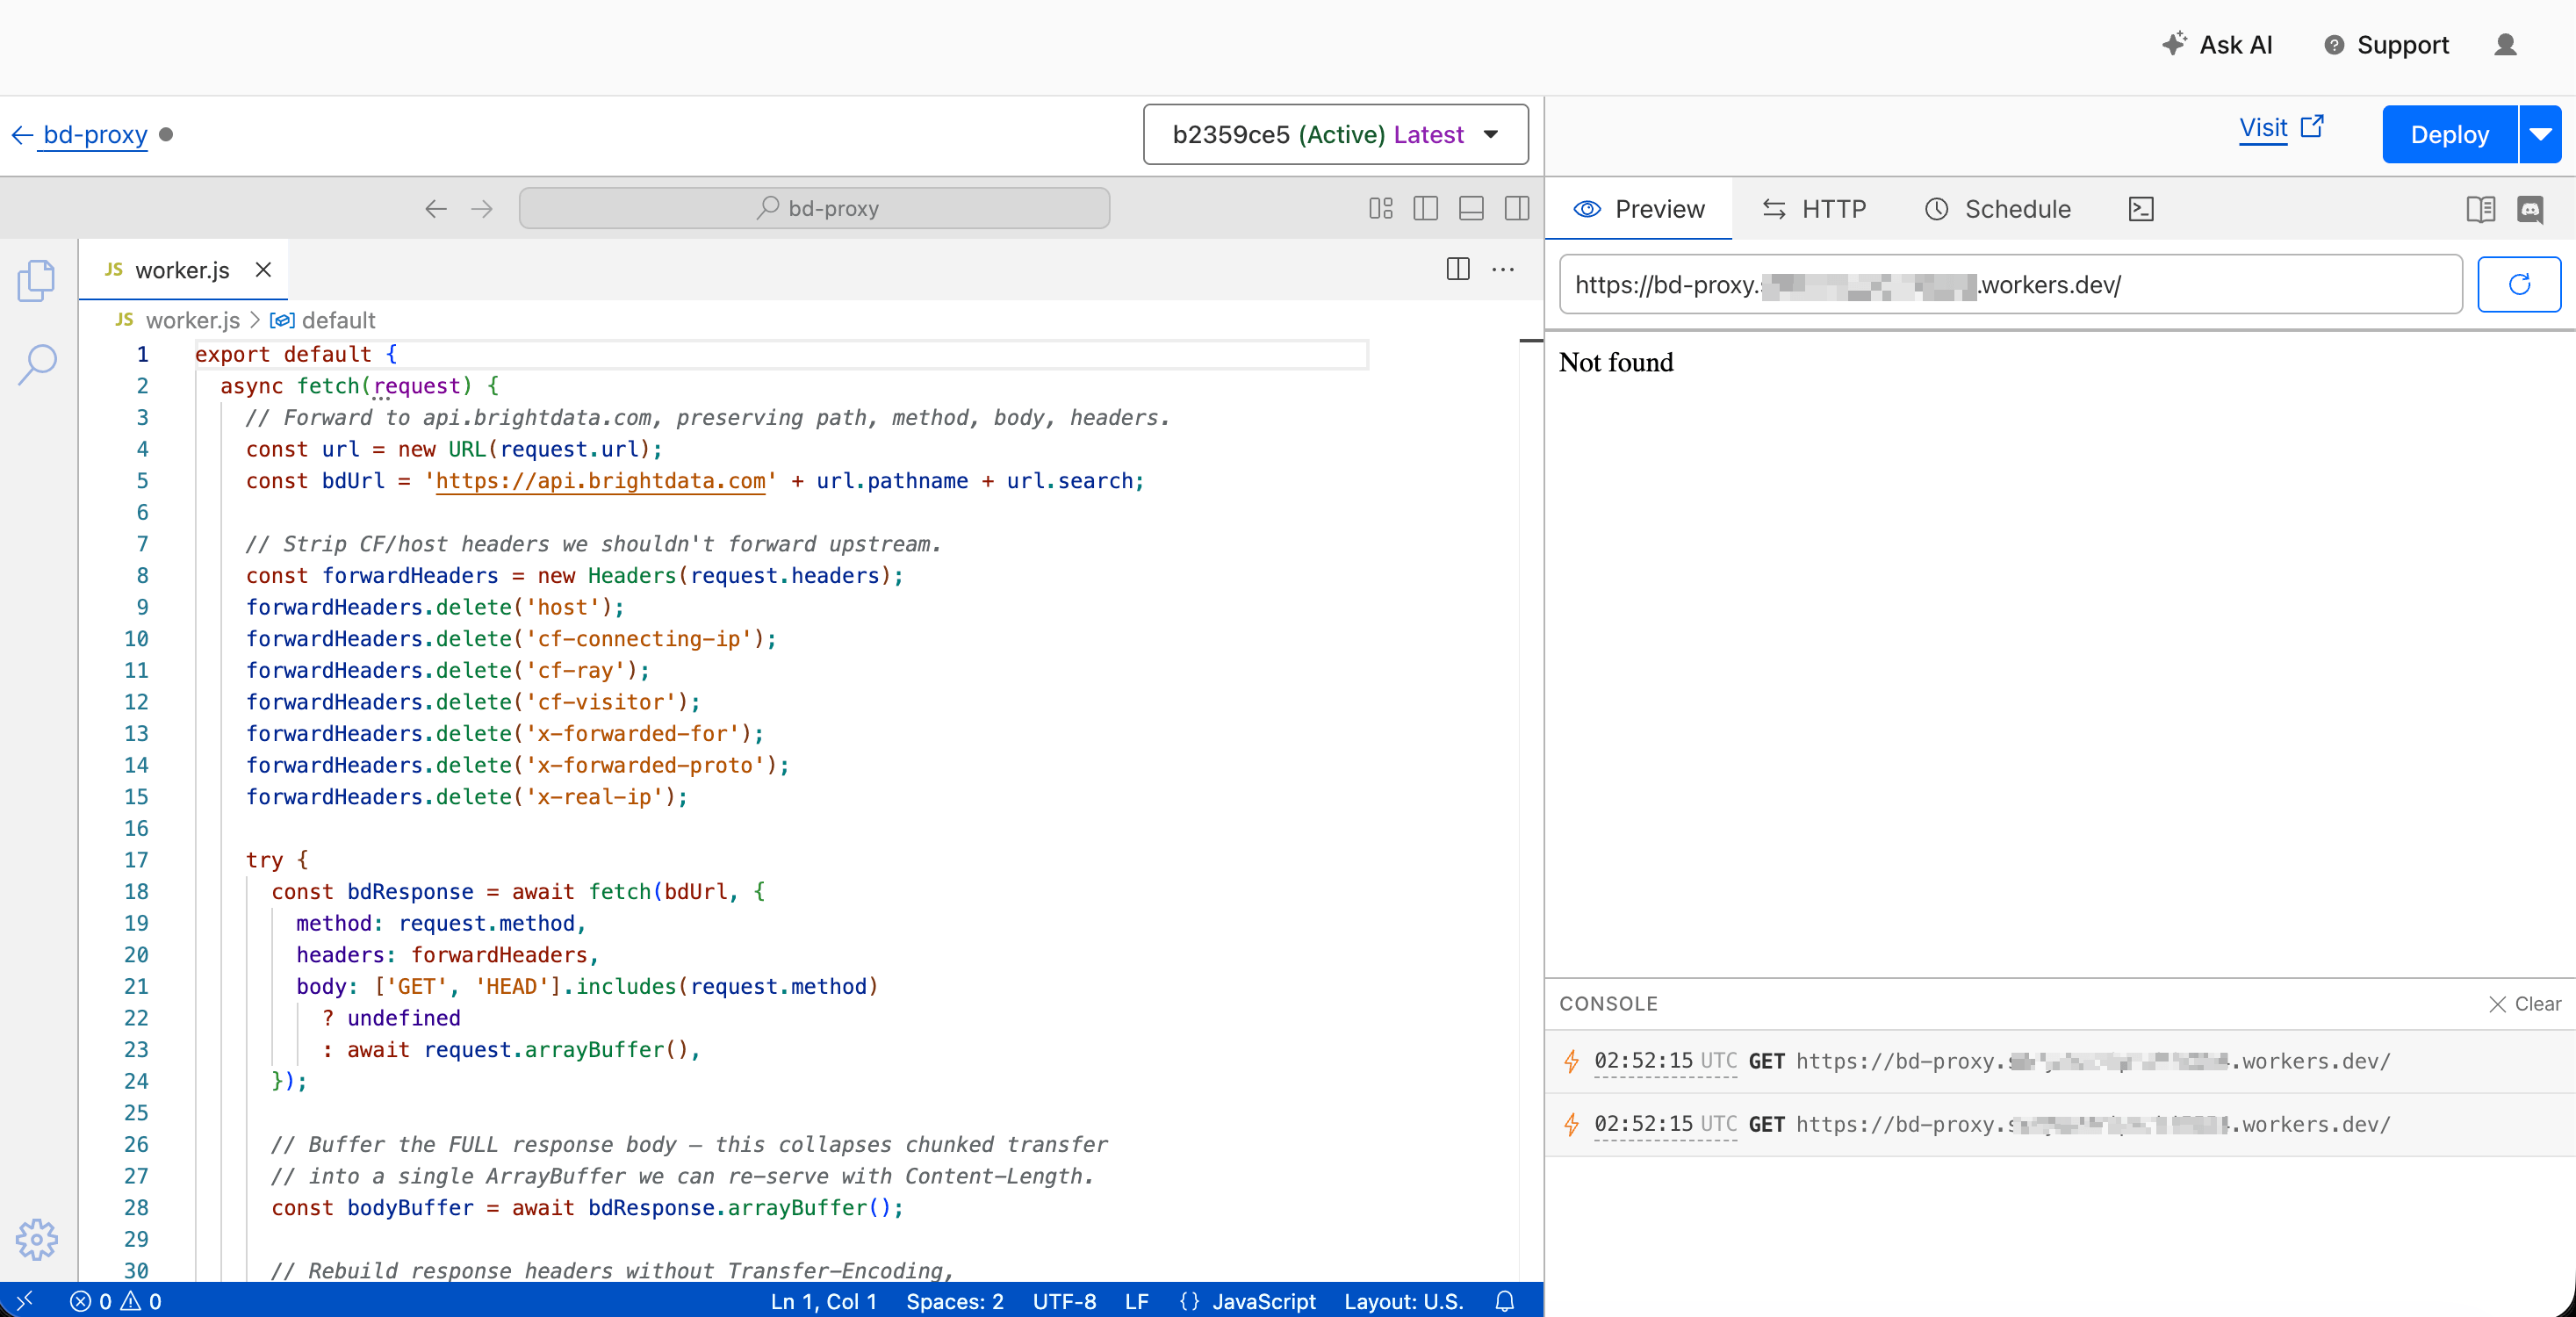Click Layout: U.S. status item

1404,1301
